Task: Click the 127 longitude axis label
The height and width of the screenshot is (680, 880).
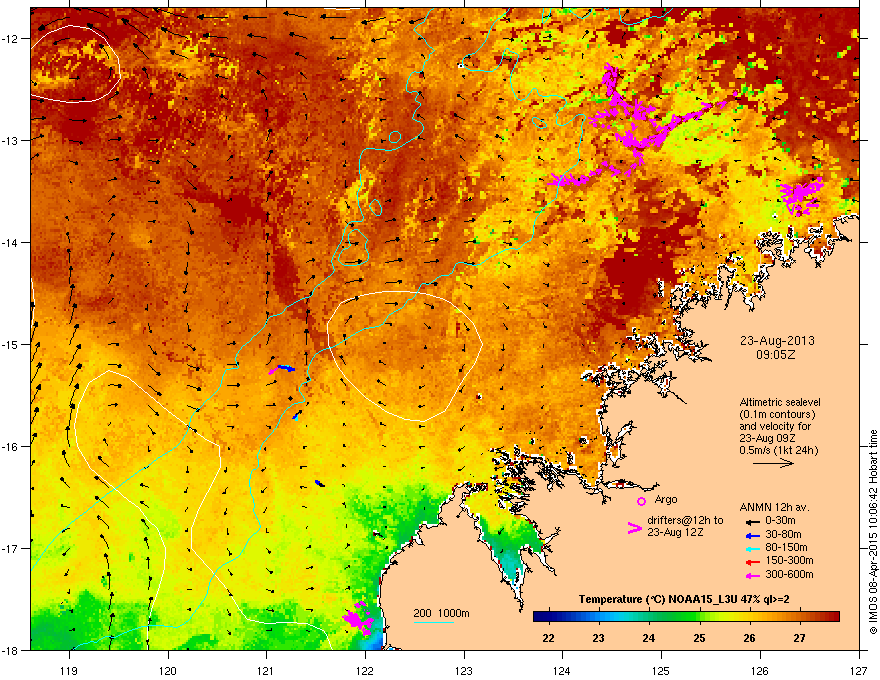Action: pos(859,670)
